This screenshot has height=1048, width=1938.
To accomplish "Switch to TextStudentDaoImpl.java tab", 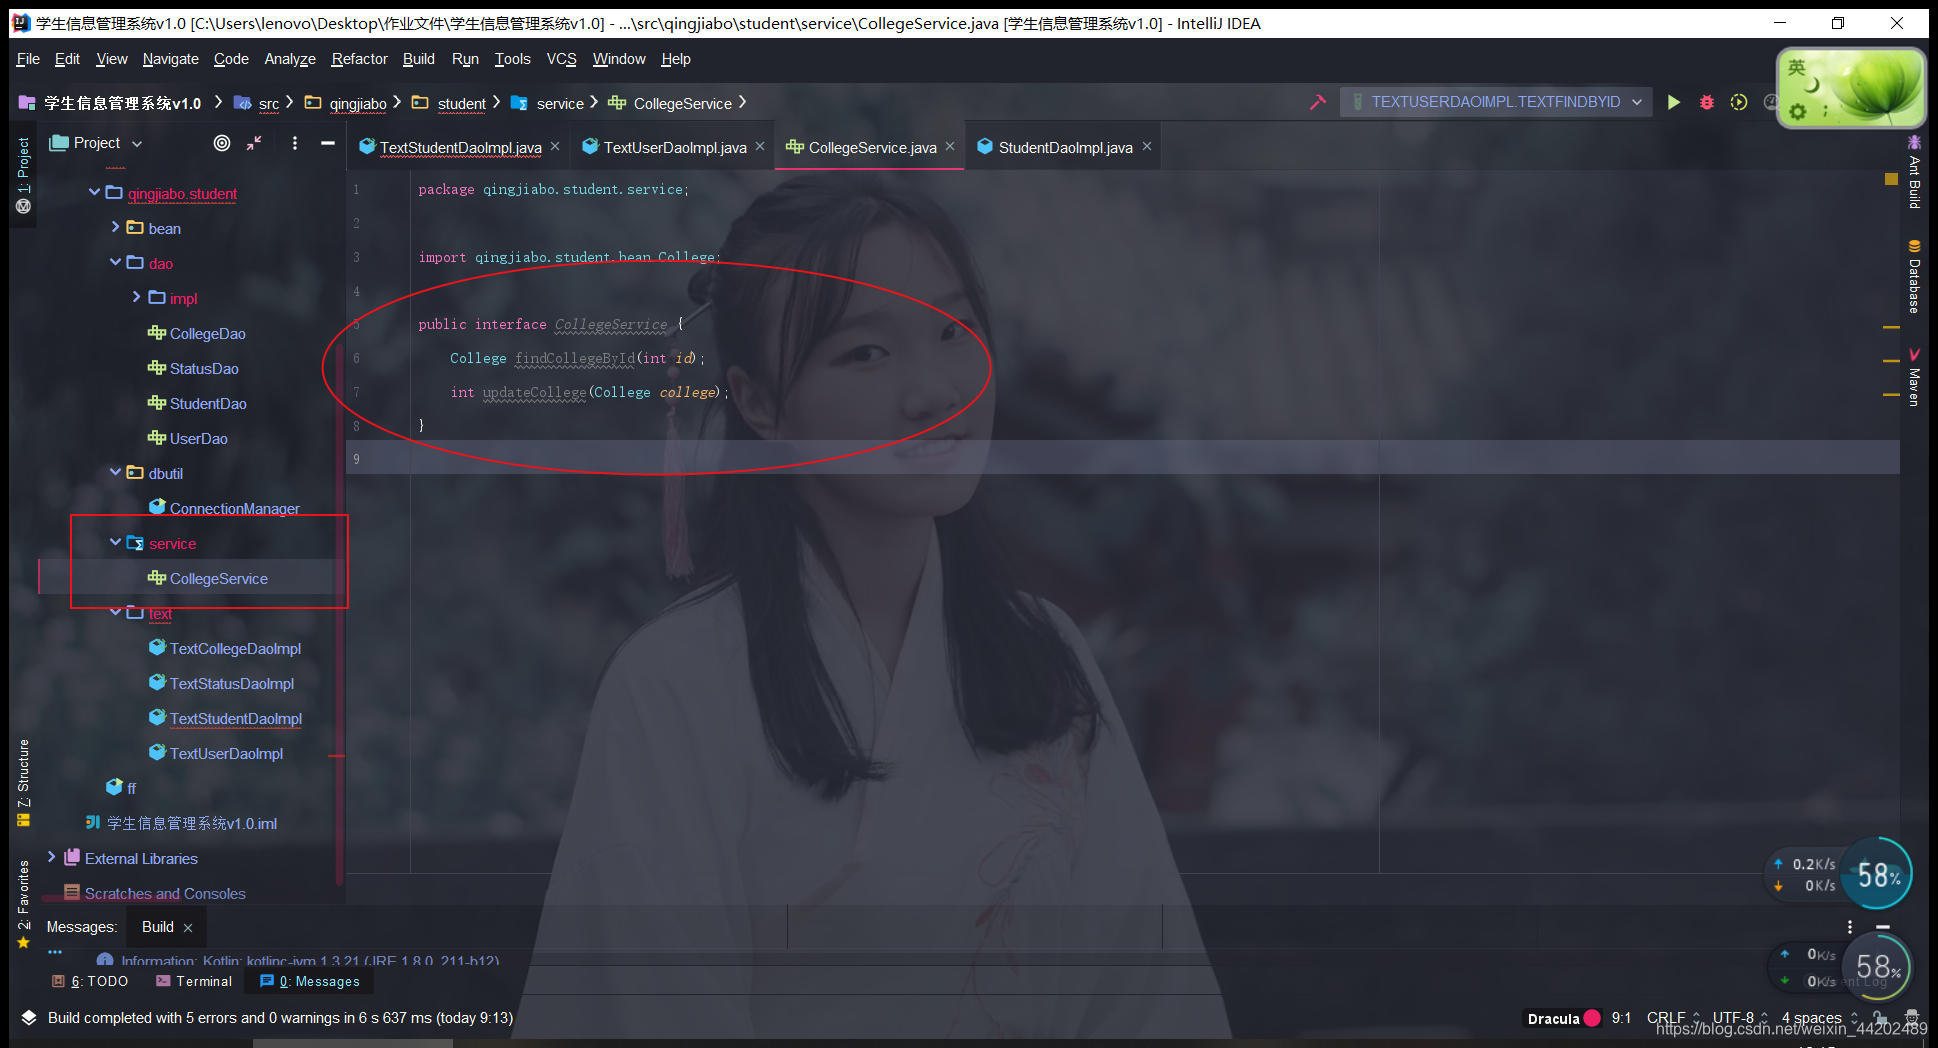I will [460, 147].
